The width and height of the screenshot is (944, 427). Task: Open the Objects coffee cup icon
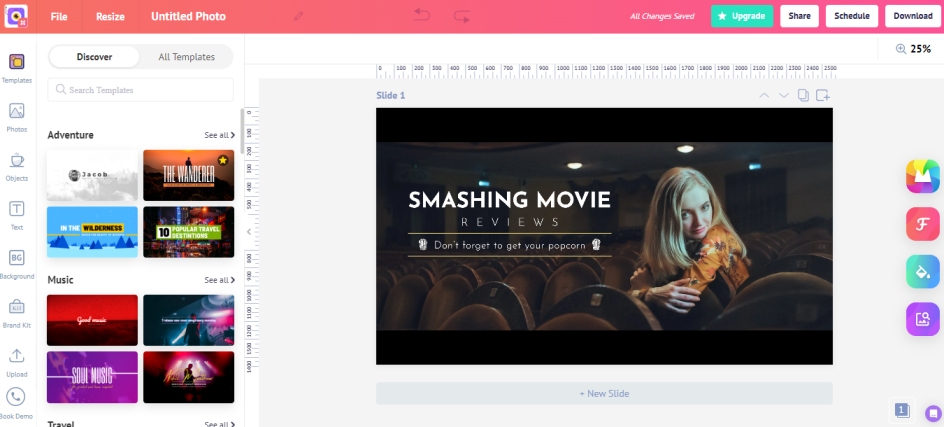[x=17, y=160]
